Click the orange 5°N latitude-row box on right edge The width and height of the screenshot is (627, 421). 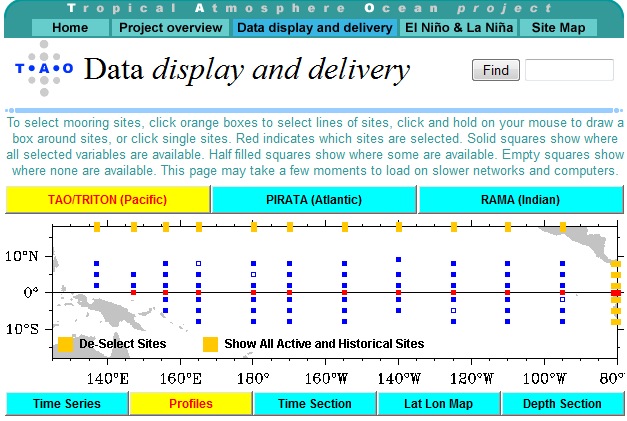point(616,275)
